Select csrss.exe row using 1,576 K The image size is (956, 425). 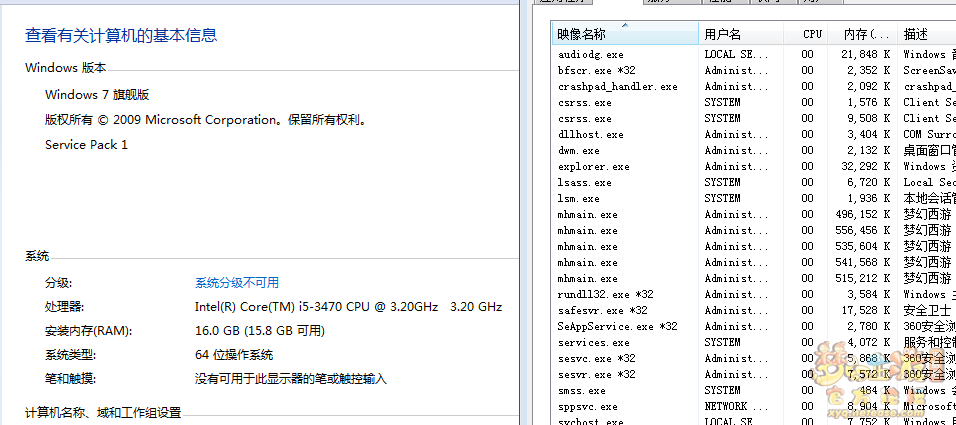pos(754,102)
